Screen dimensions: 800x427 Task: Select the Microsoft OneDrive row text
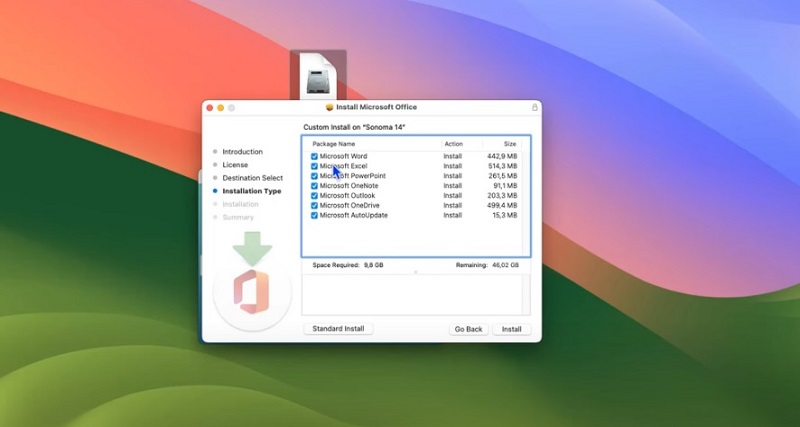(x=350, y=206)
